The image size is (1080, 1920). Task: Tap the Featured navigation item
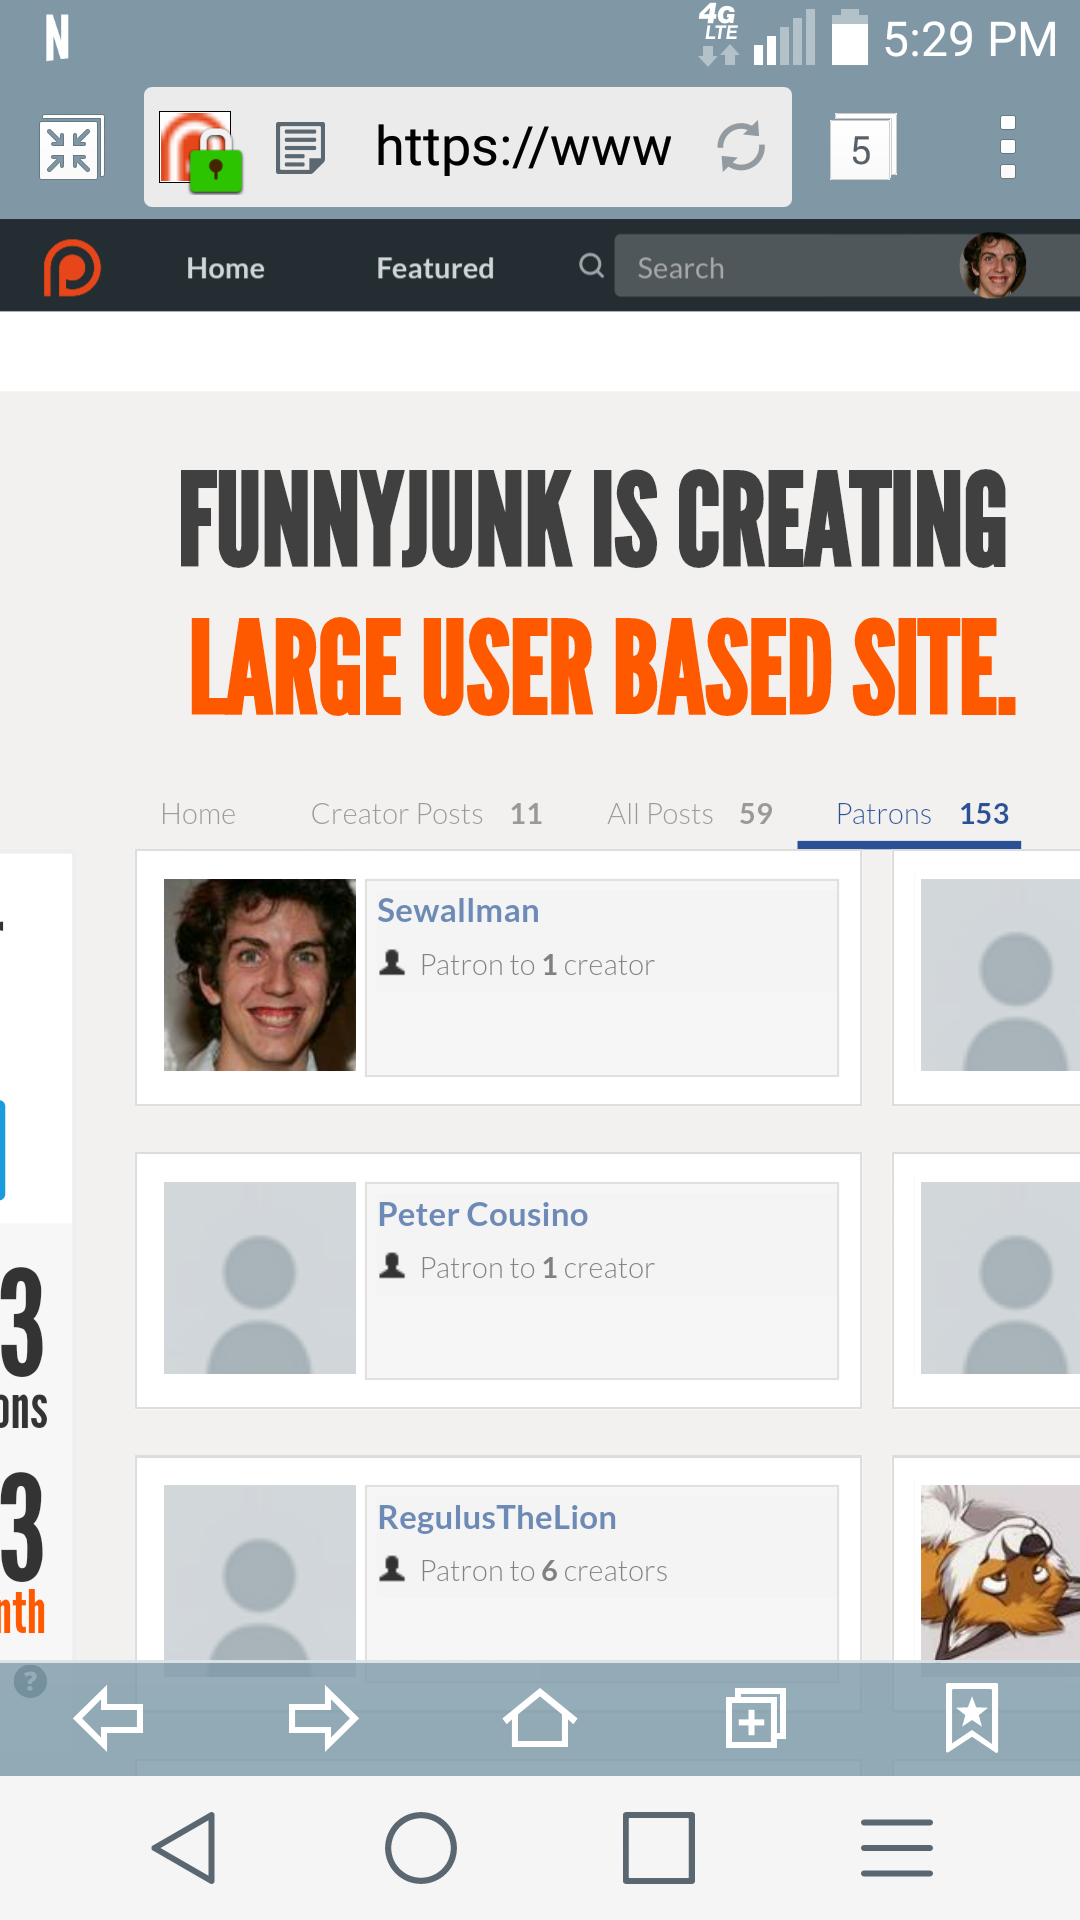pyautogui.click(x=435, y=268)
